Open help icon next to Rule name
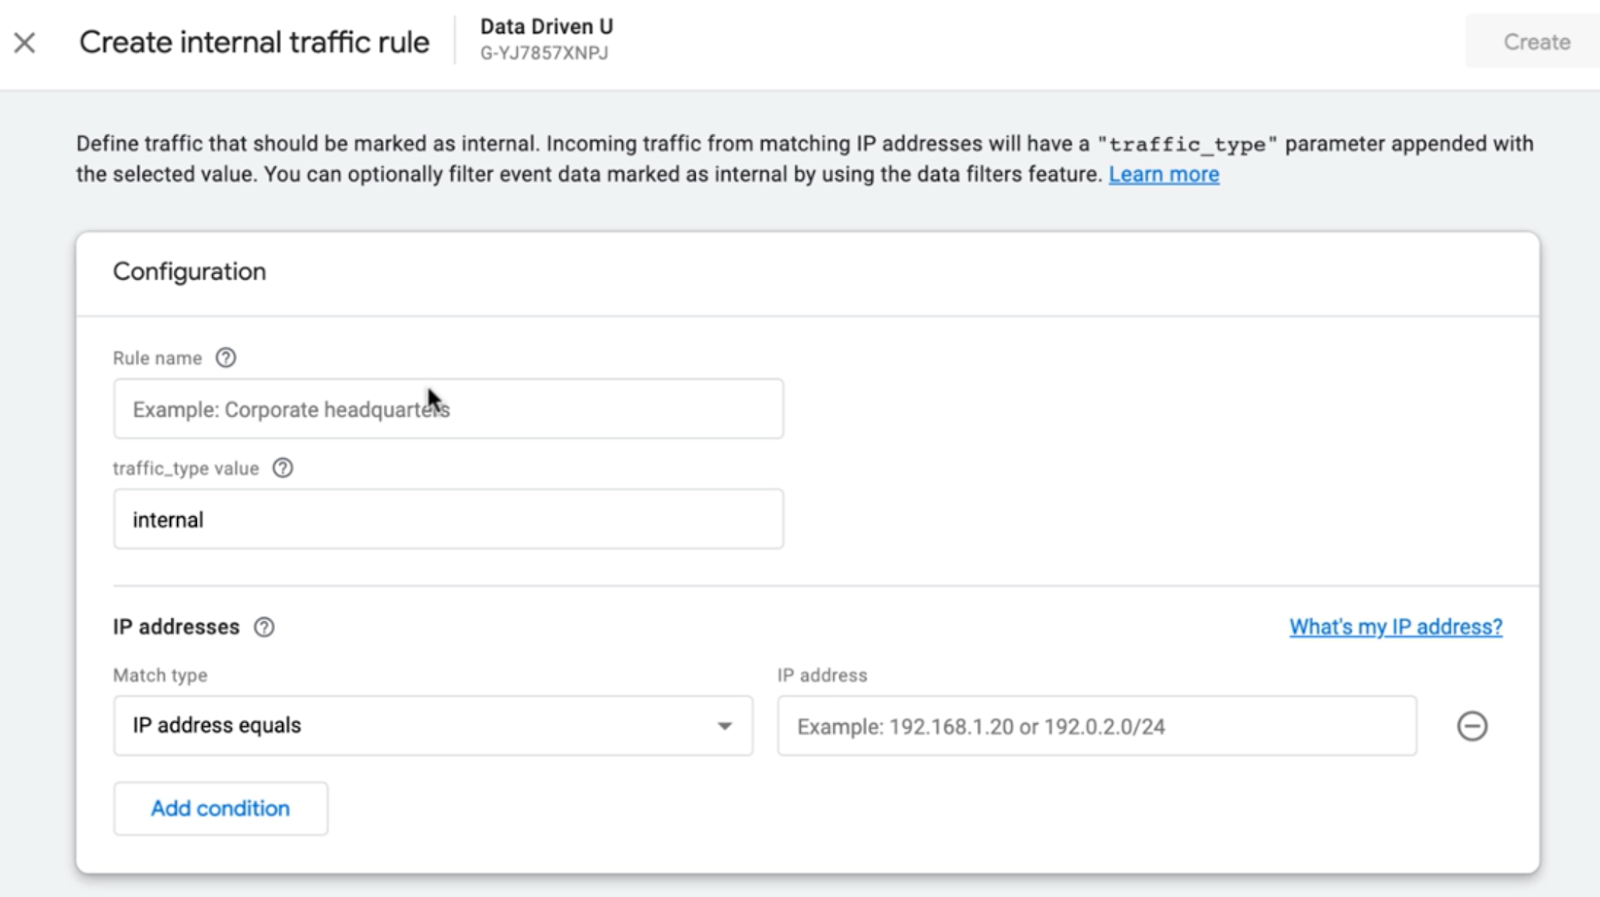1600x897 pixels. (226, 358)
